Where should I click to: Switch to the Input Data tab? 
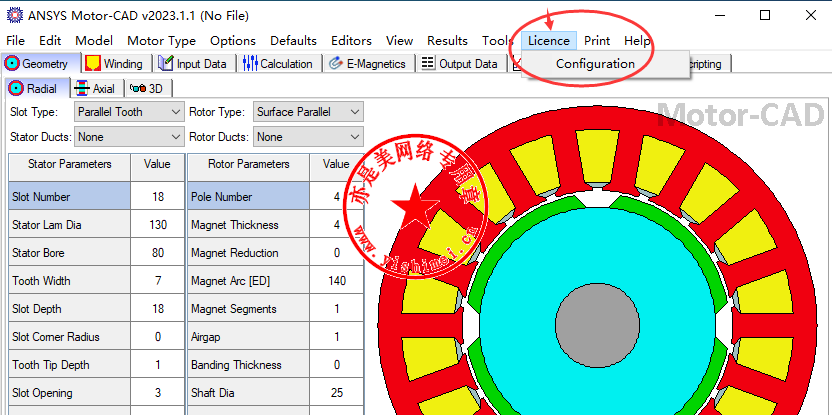[x=194, y=64]
